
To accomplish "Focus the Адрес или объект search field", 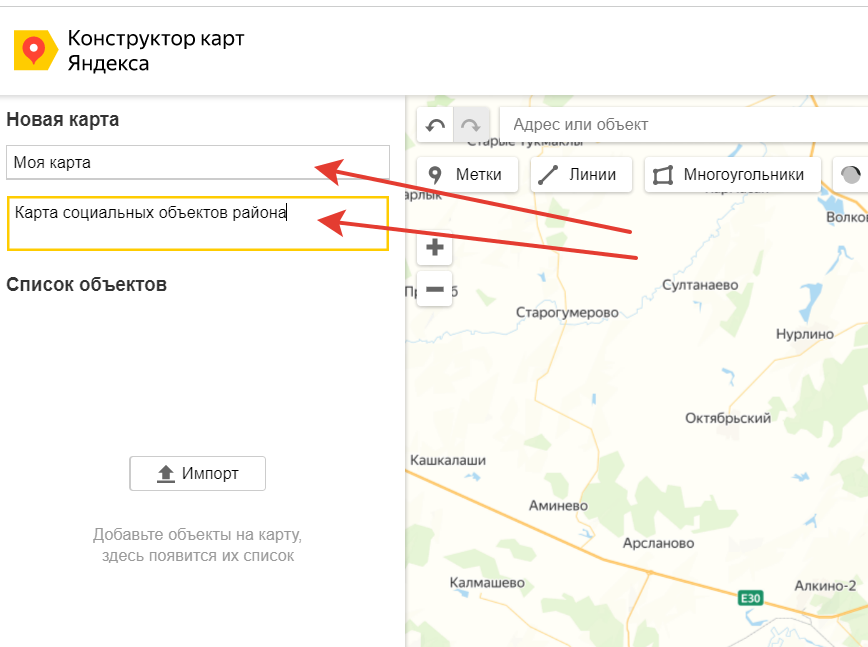I will point(680,125).
